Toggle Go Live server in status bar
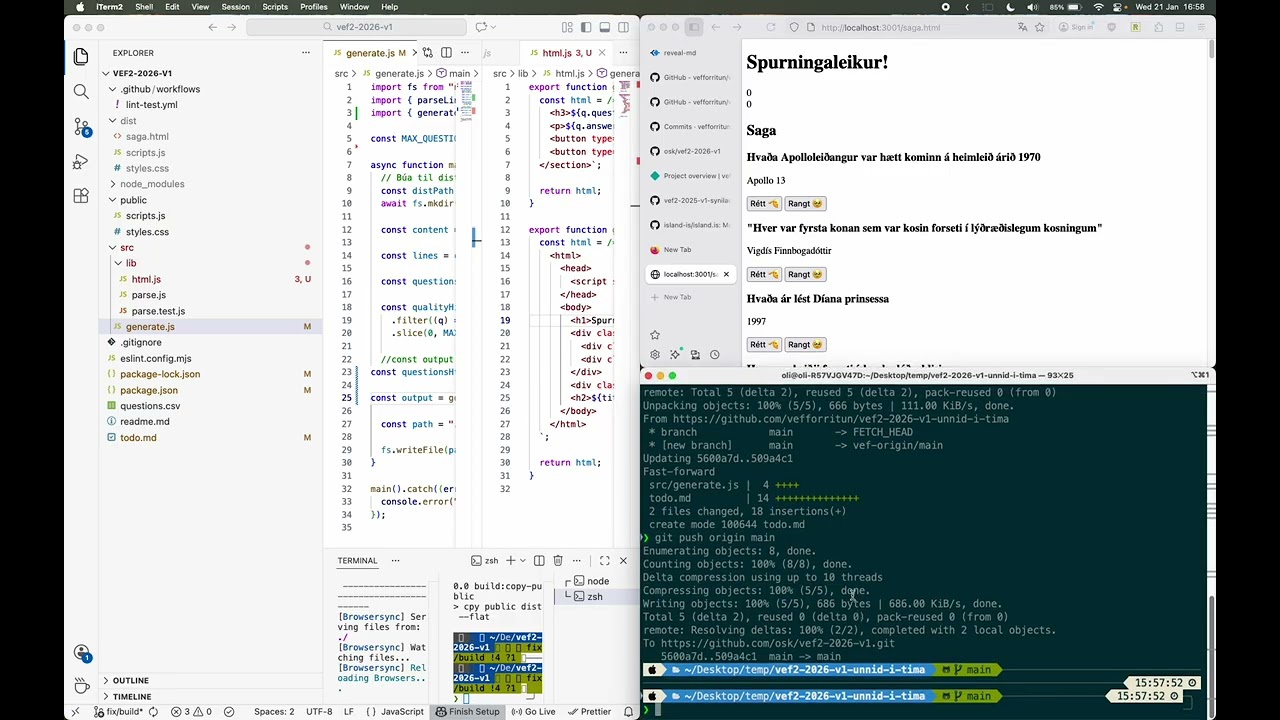The image size is (1280, 720). coord(533,711)
